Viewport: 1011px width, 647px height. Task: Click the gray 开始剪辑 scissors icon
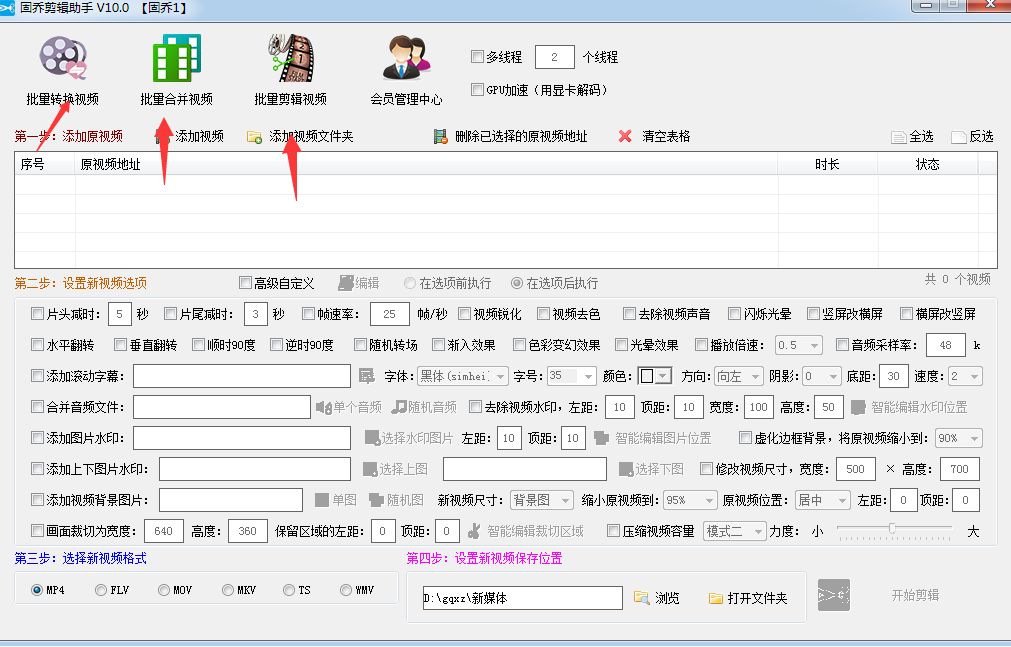click(834, 595)
